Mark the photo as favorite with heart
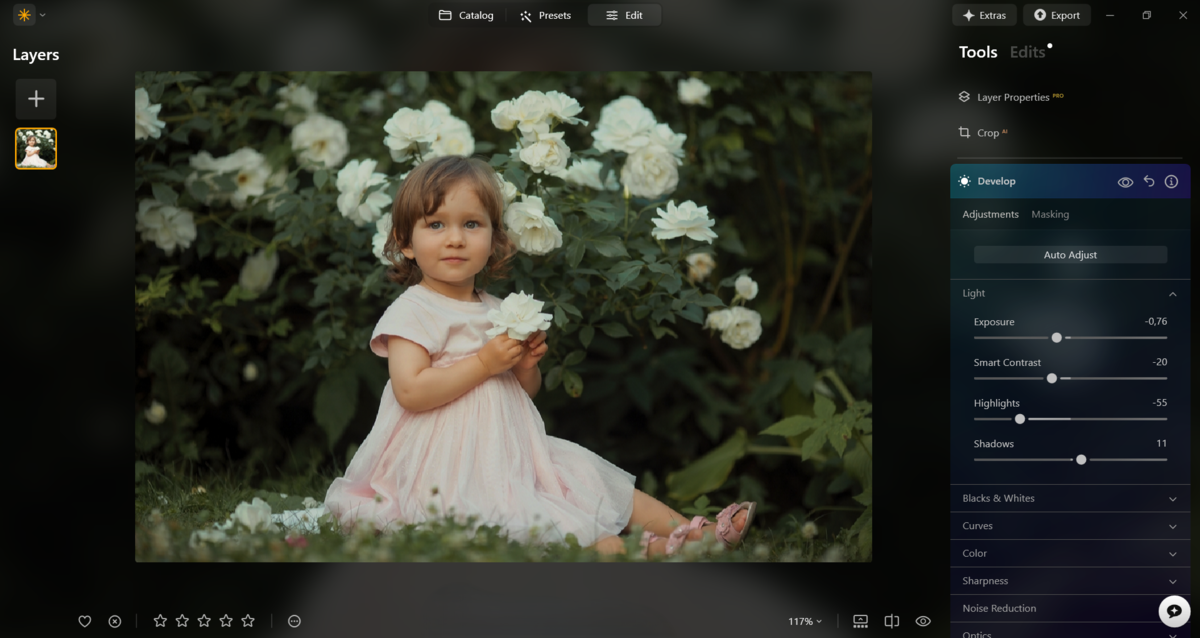Viewport: 1200px width, 638px height. 85,621
